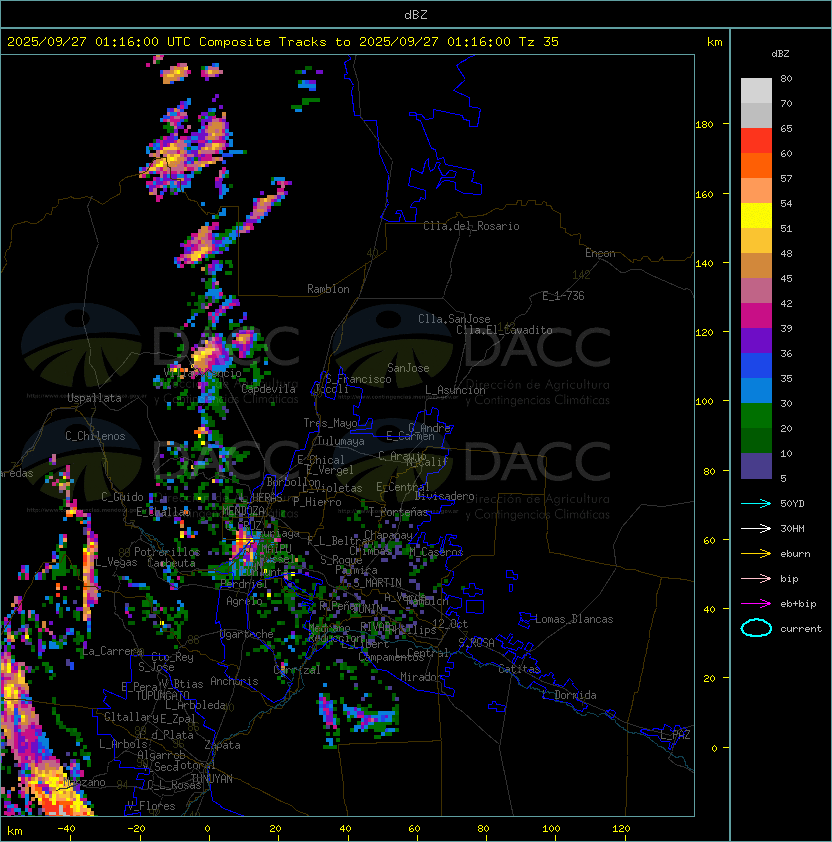Click the '180' tick on the right axis
Image resolution: width=832 pixels, height=842 pixels.
[x=704, y=125]
